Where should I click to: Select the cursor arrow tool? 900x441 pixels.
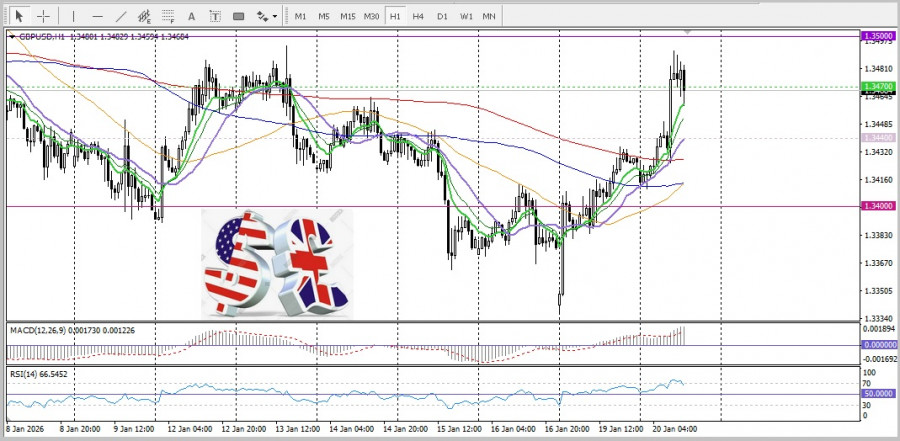point(20,16)
